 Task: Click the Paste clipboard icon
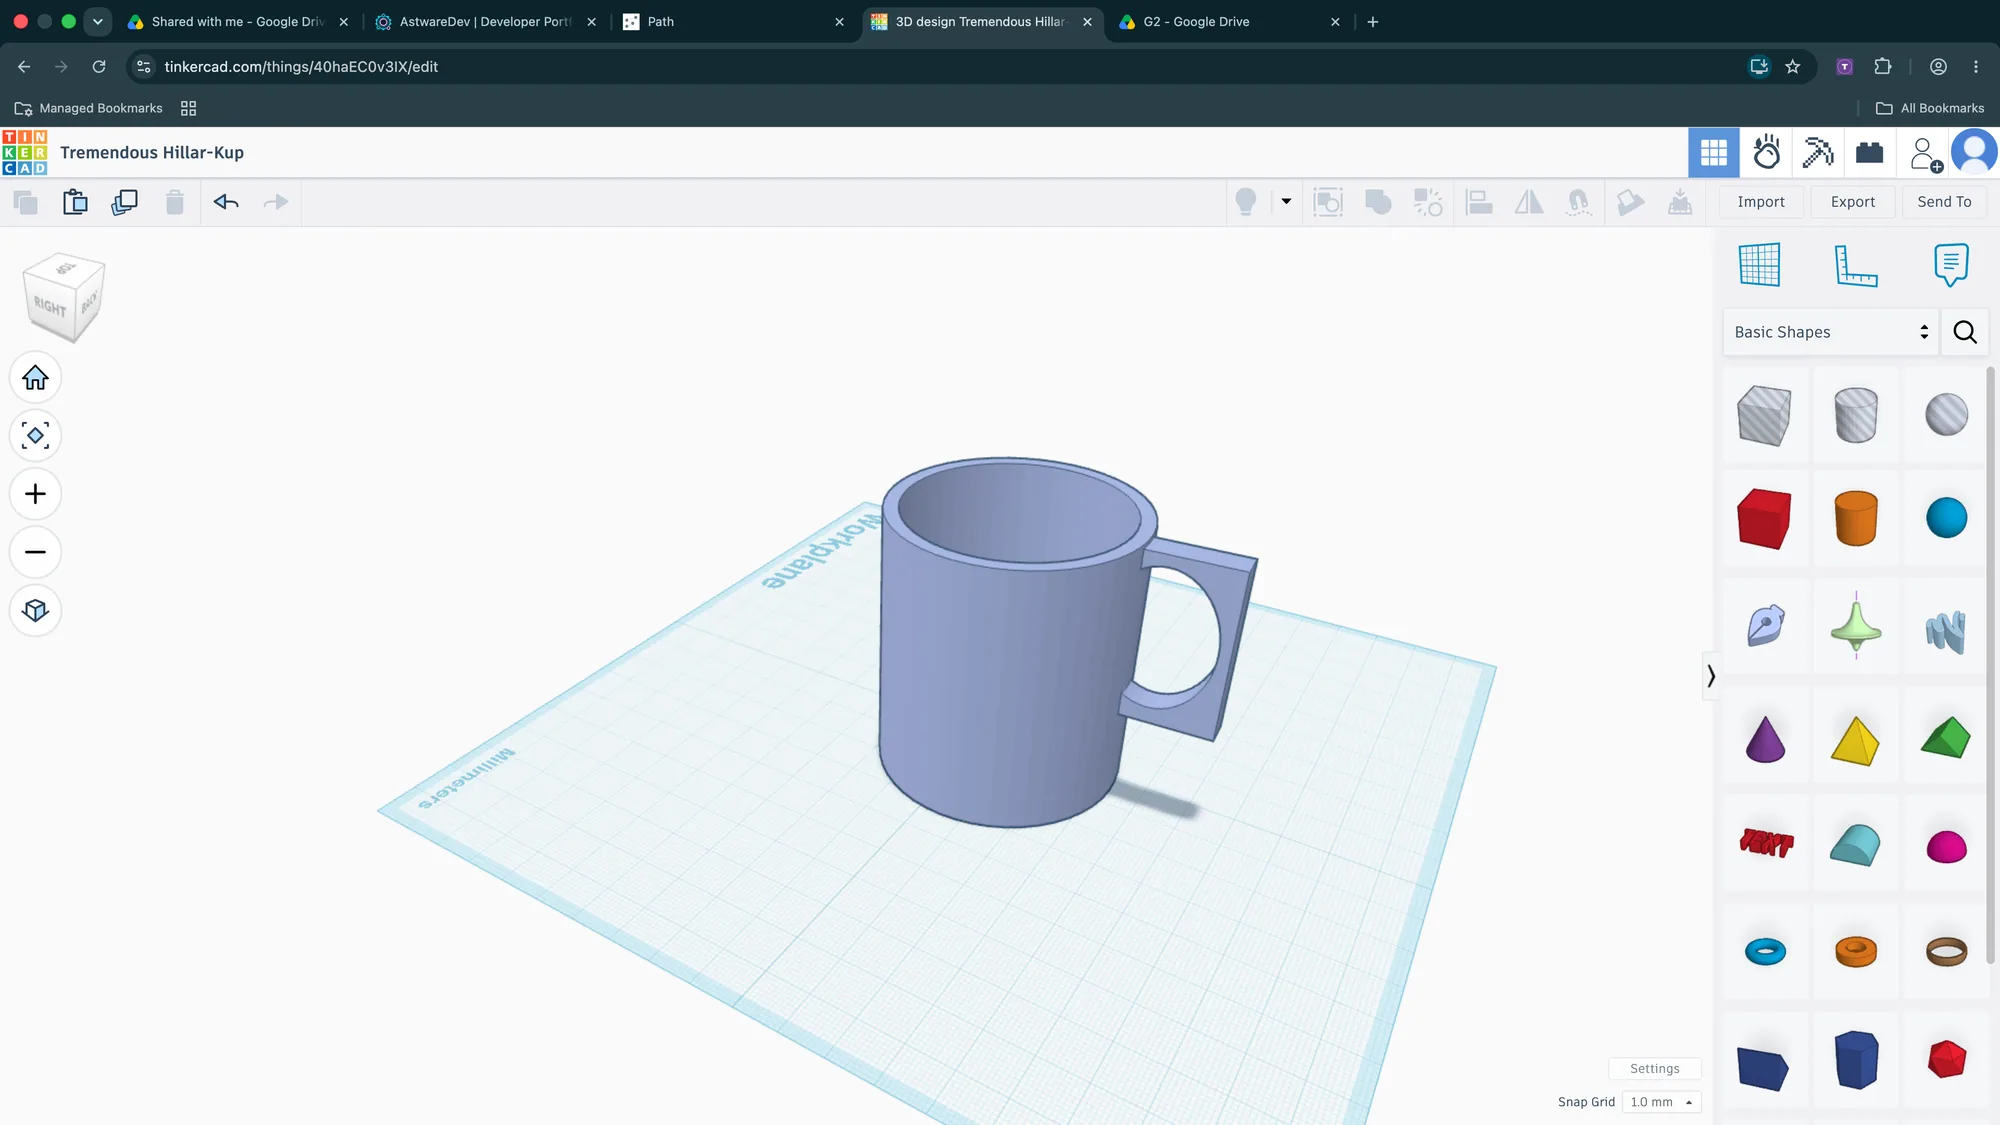[x=75, y=202]
